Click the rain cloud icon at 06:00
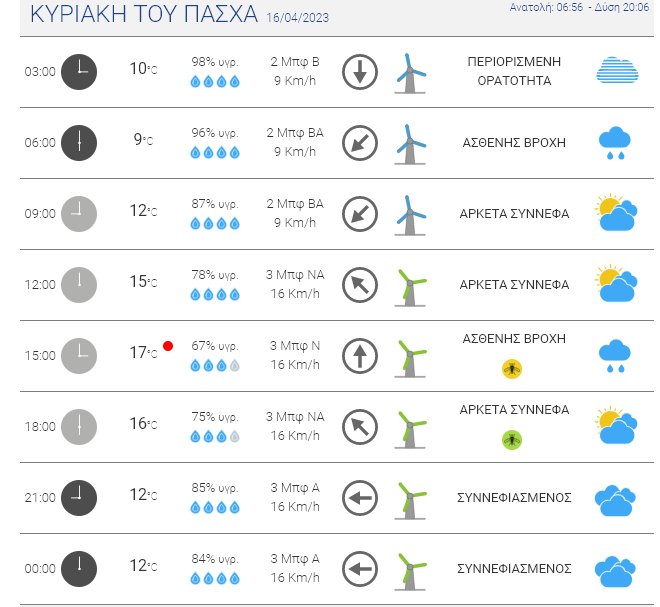Viewport: 660px width, 607px height. coord(615,142)
